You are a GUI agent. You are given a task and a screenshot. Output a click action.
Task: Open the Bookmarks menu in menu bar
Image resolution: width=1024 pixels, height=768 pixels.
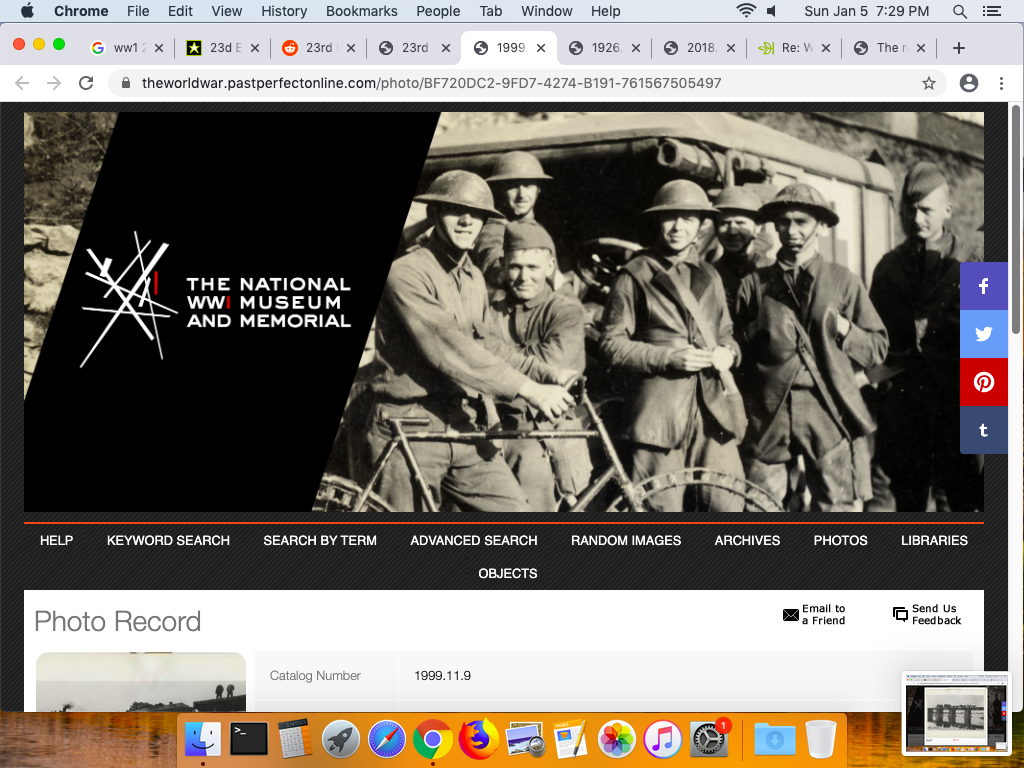tap(361, 11)
